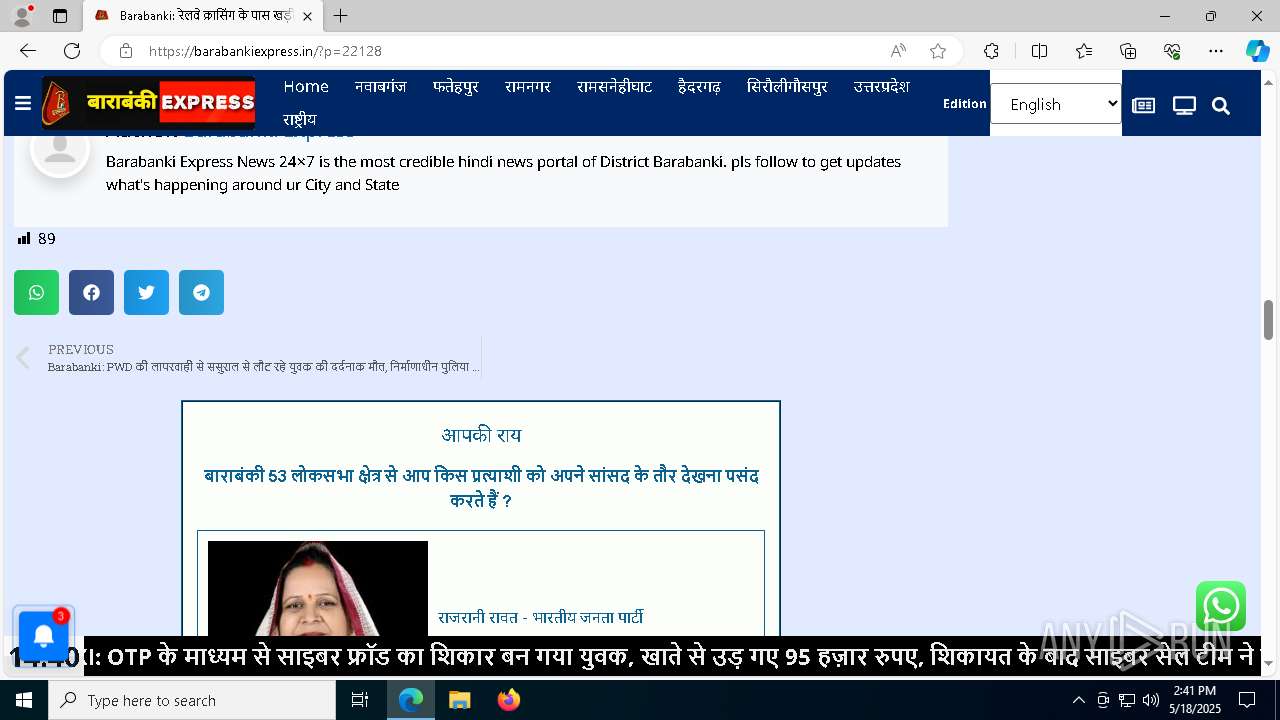
Task: Click the taskbar search box
Action: click(192, 700)
